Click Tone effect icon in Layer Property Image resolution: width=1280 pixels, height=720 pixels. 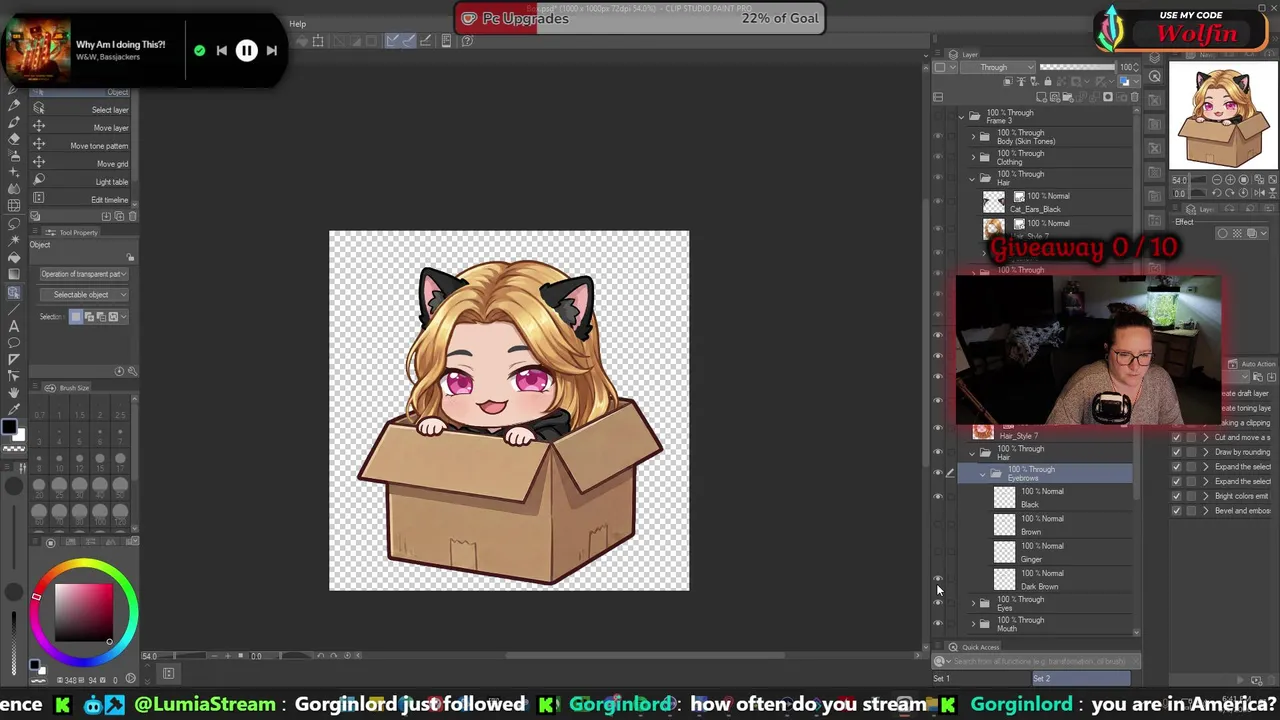[1237, 233]
